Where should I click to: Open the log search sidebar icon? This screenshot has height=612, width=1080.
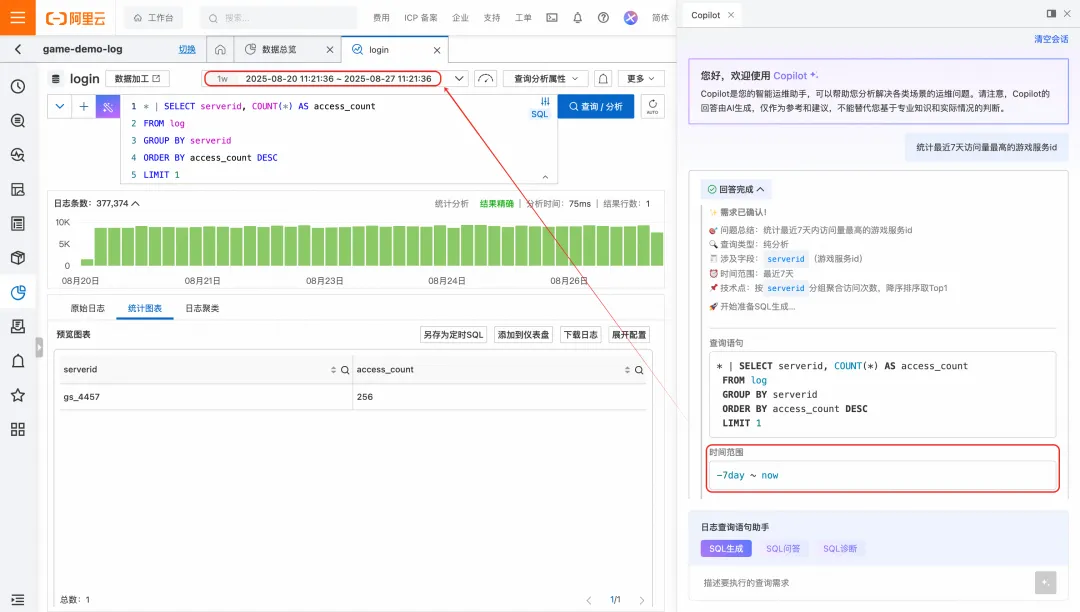click(x=18, y=121)
